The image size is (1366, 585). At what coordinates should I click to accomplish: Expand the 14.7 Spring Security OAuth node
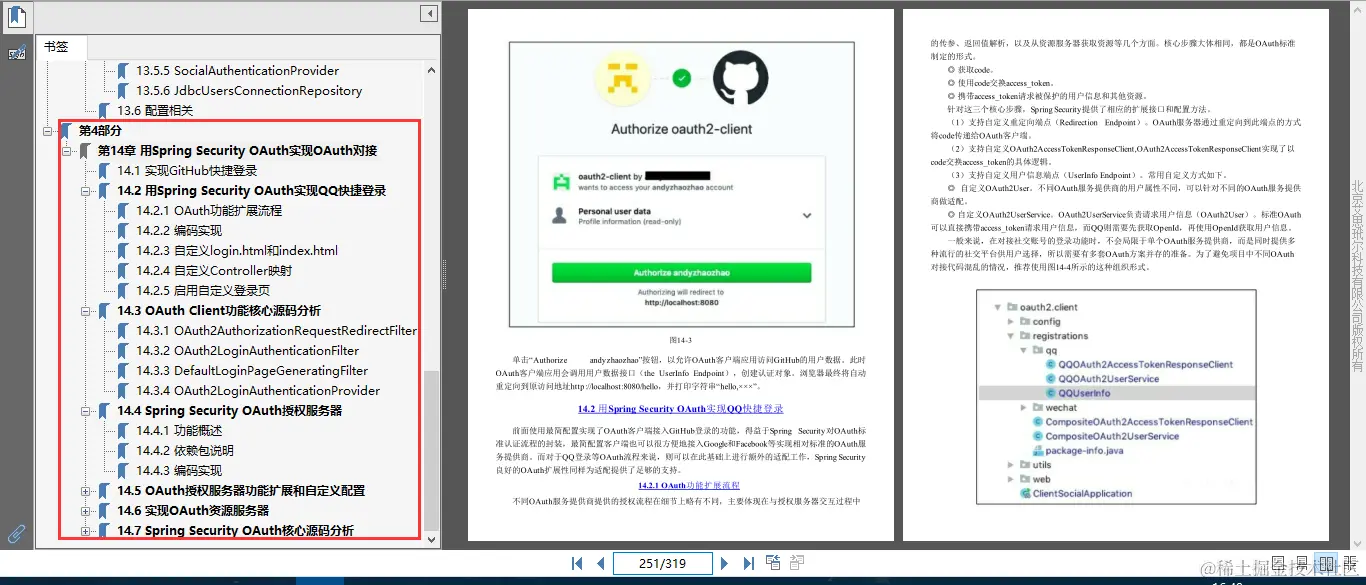click(x=85, y=530)
